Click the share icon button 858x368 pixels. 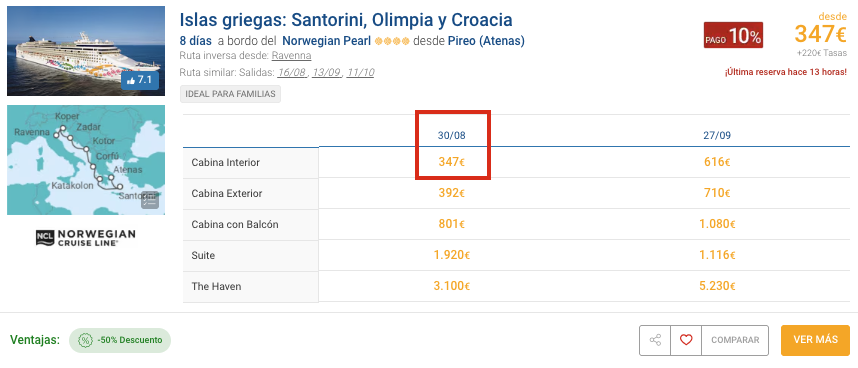coord(655,340)
